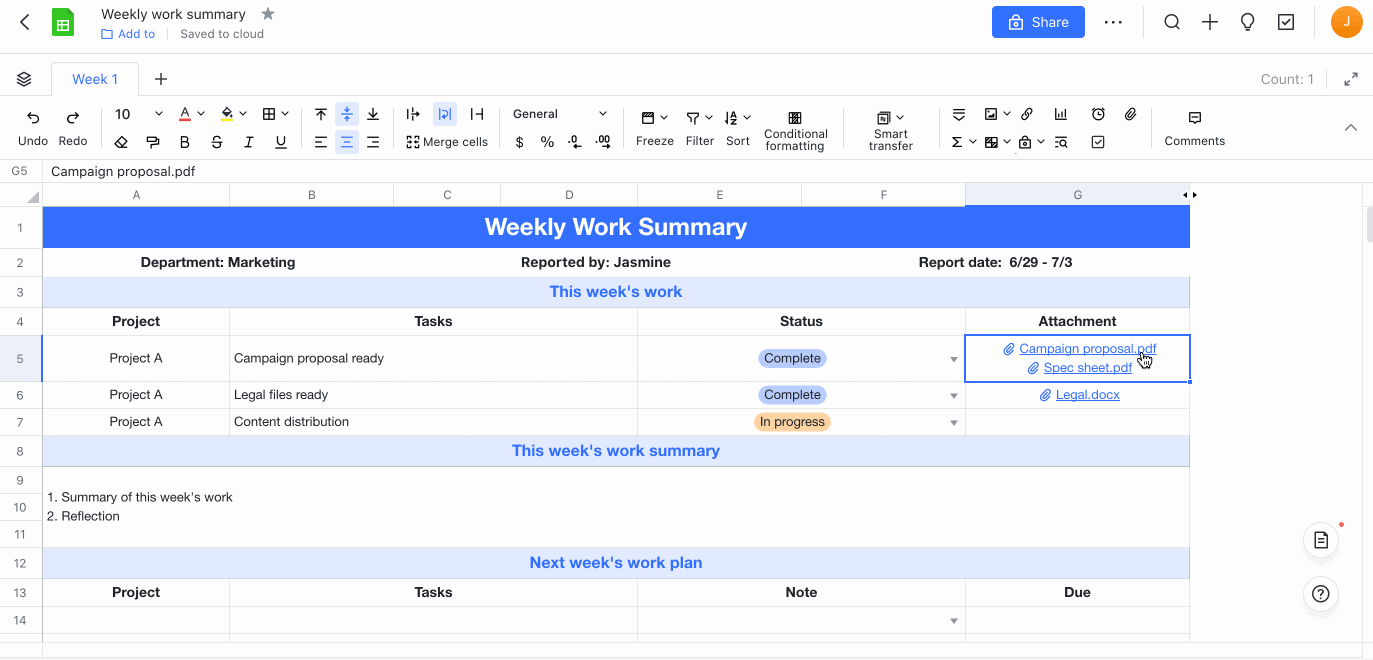Image resolution: width=1373 pixels, height=660 pixels.
Task: Toggle the text wrap option
Action: coord(446,114)
